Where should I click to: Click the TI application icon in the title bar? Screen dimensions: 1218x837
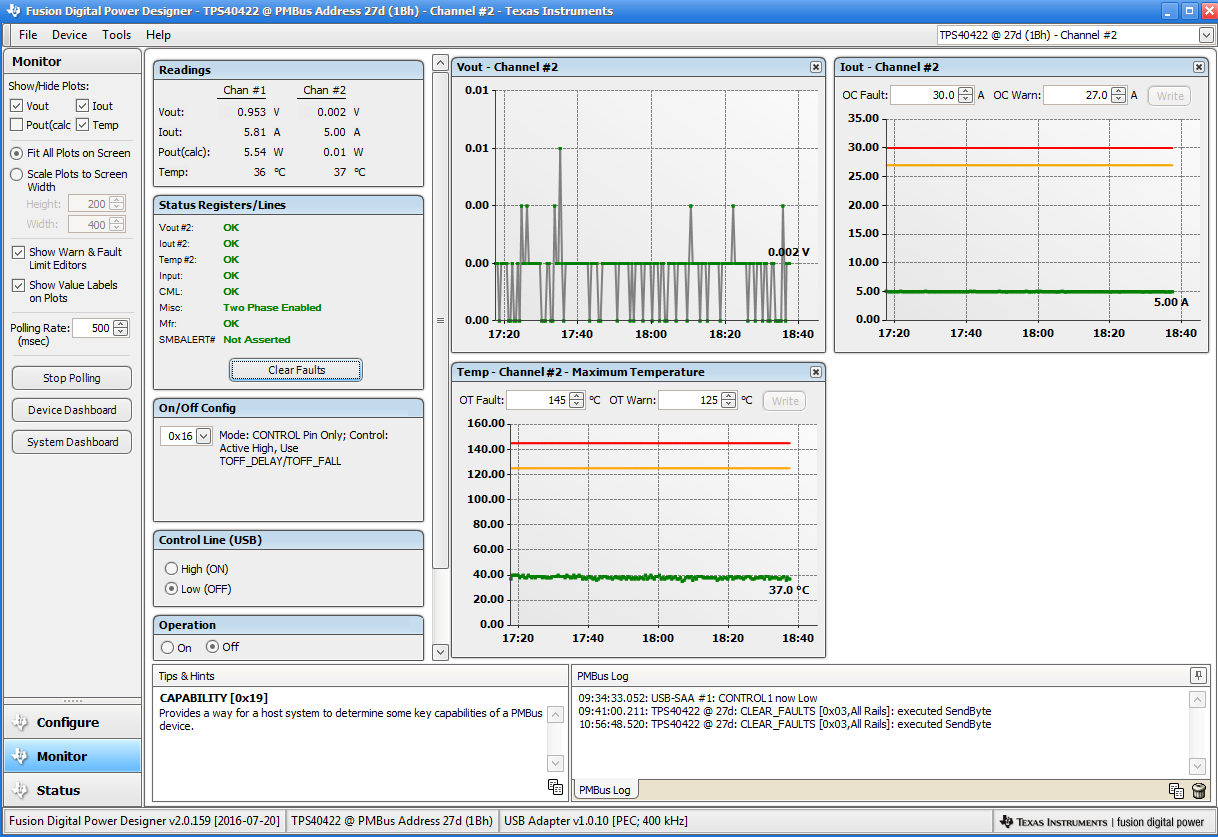[12, 11]
